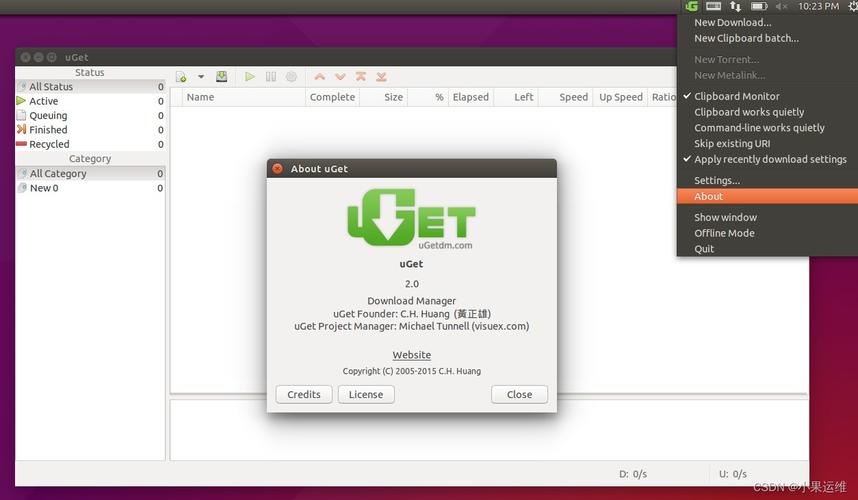Image resolution: width=858 pixels, height=500 pixels.
Task: Choose New Download... from tray menu
Action: pos(767,22)
